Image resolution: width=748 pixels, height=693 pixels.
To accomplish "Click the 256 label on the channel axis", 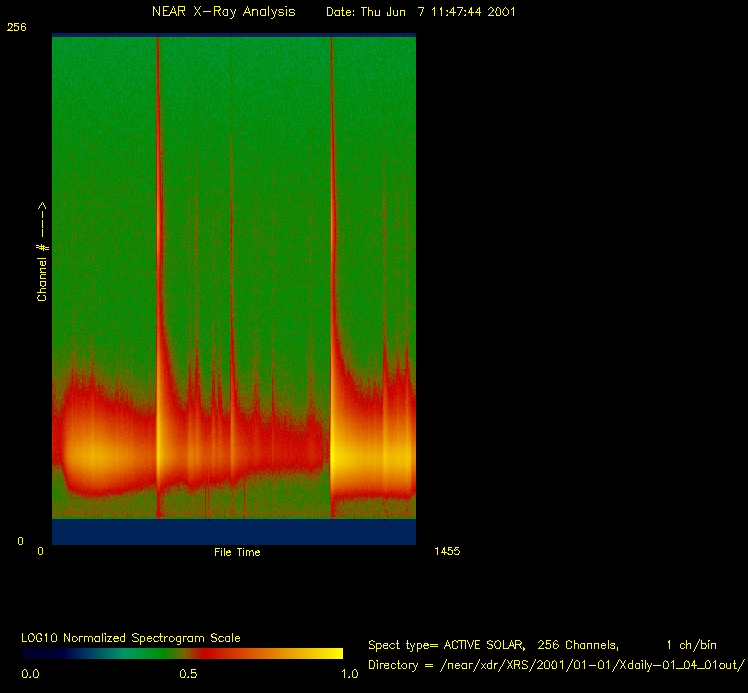I will pos(16,28).
